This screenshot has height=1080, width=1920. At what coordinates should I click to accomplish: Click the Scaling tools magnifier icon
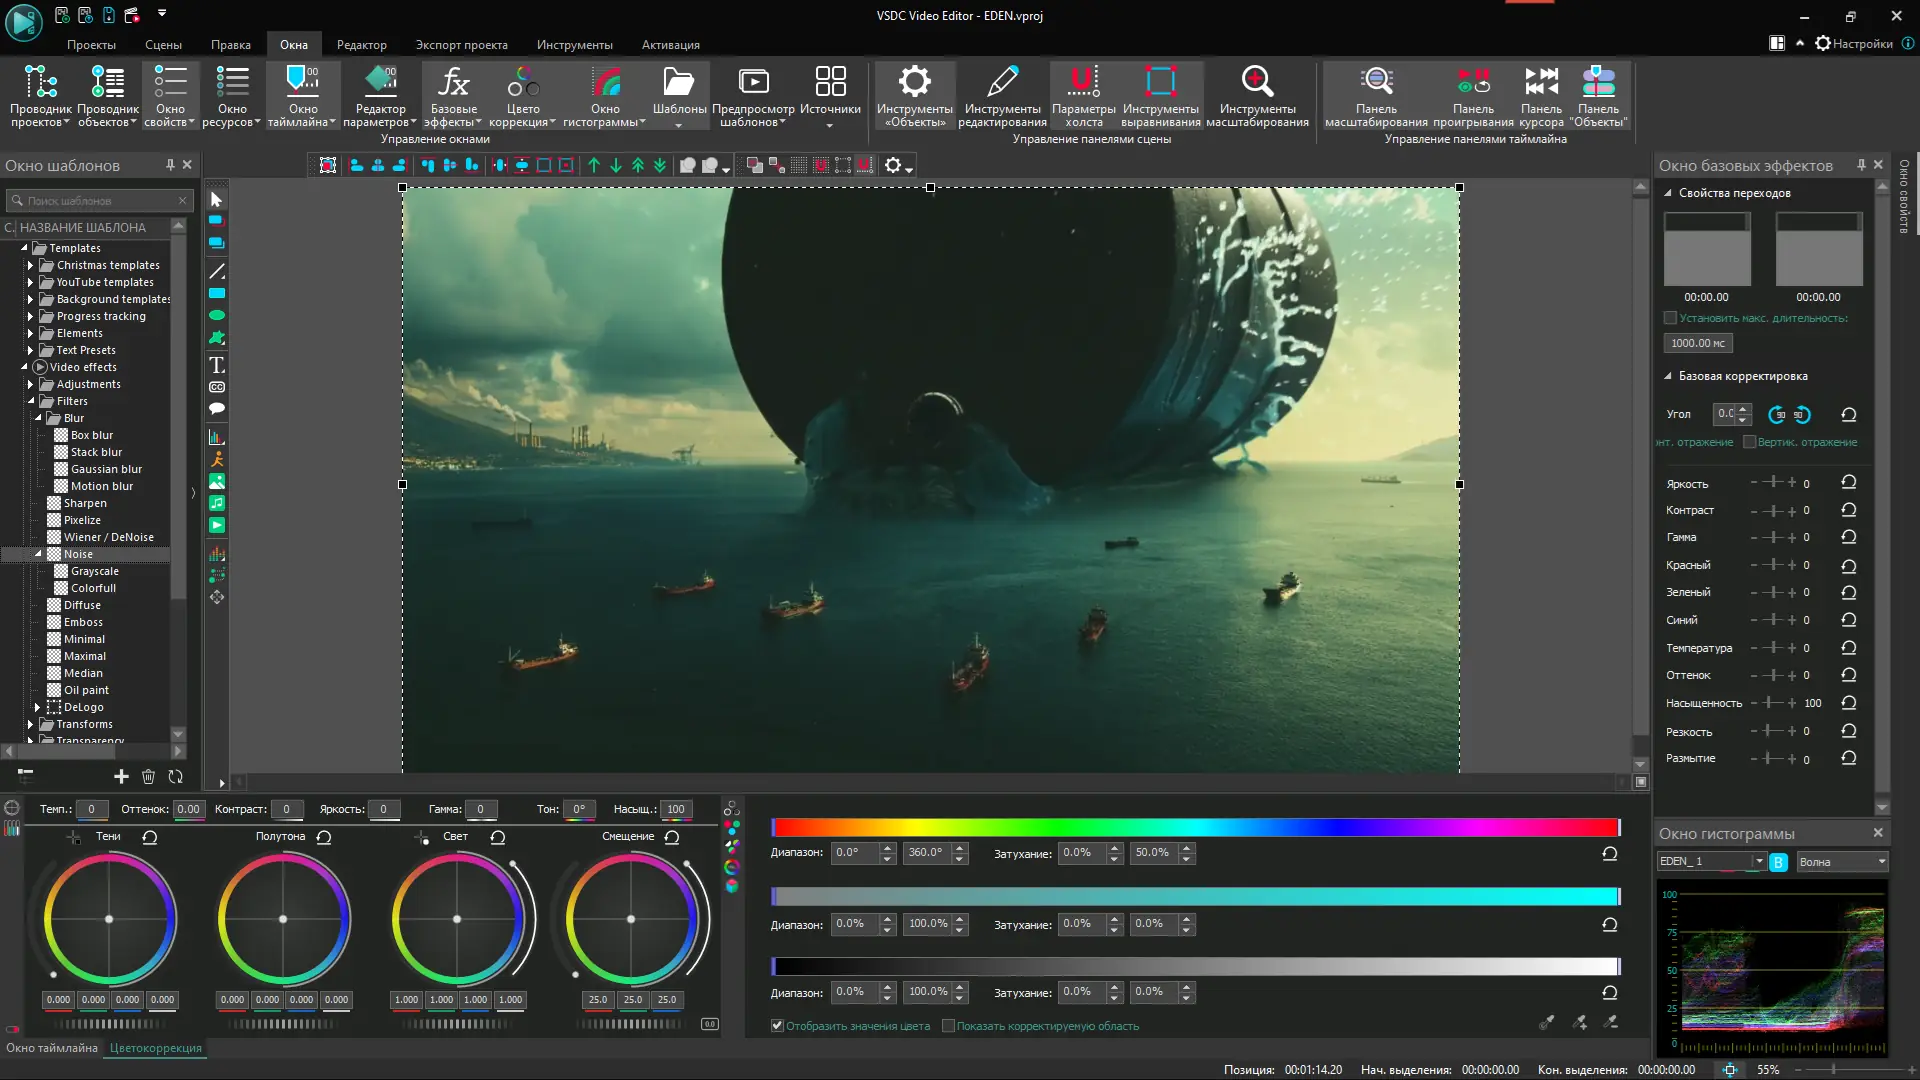pyautogui.click(x=1257, y=82)
